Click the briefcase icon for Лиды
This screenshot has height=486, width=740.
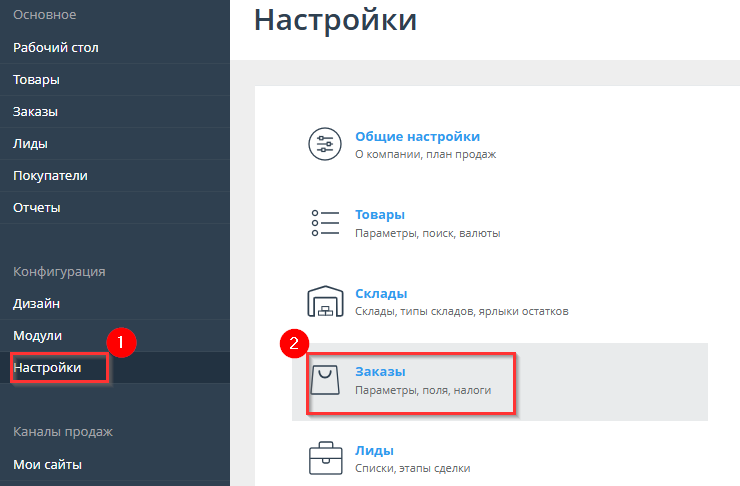pyautogui.click(x=324, y=458)
